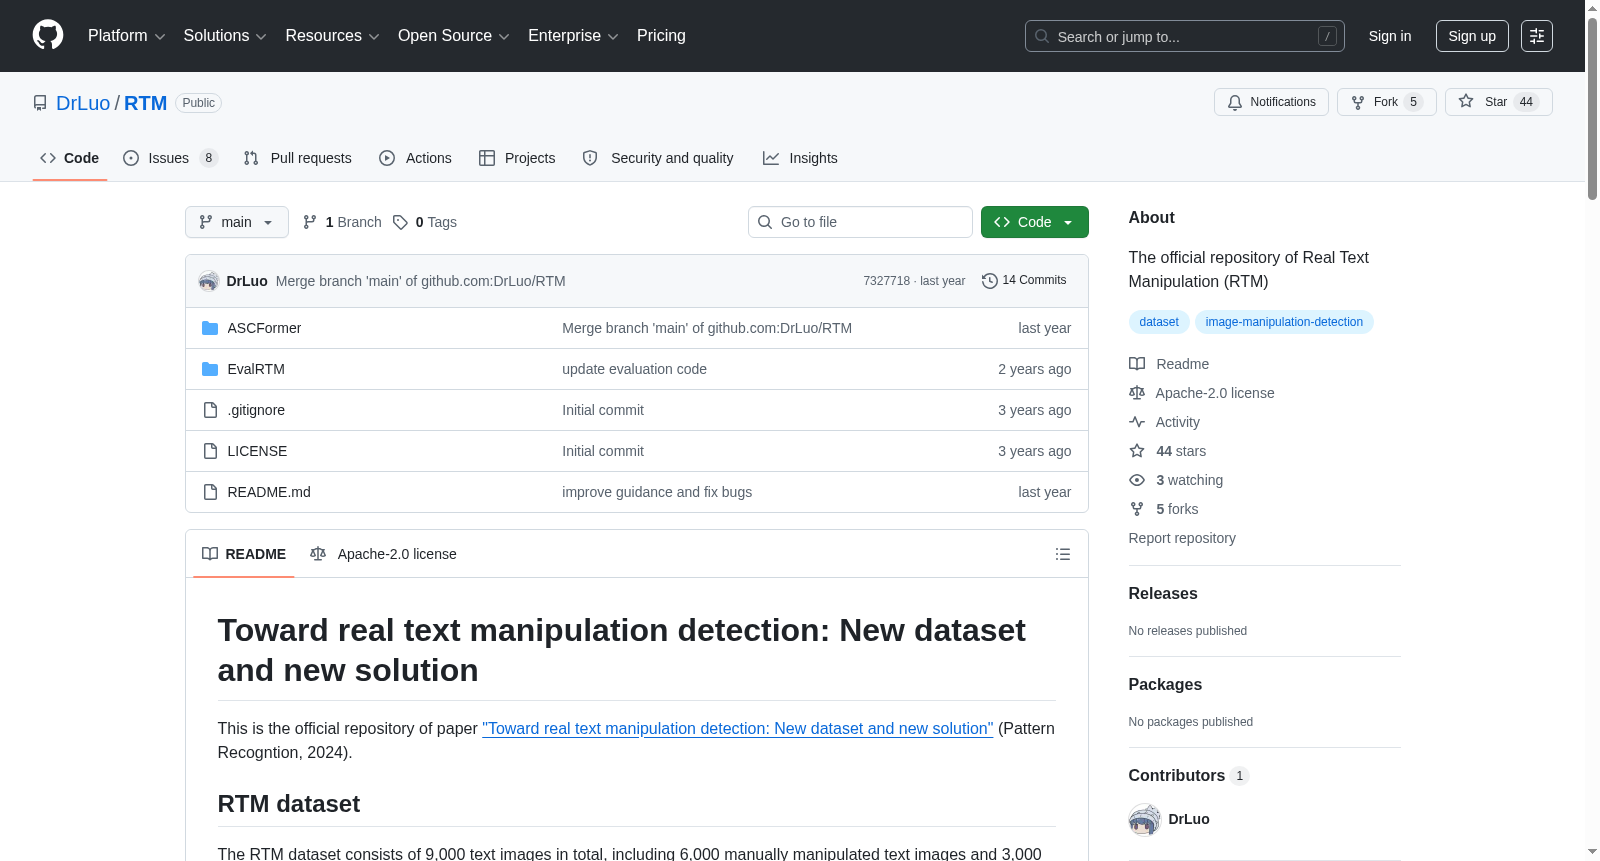Switch to the Projects tab
This screenshot has height=861, width=1600.
pyautogui.click(x=517, y=158)
